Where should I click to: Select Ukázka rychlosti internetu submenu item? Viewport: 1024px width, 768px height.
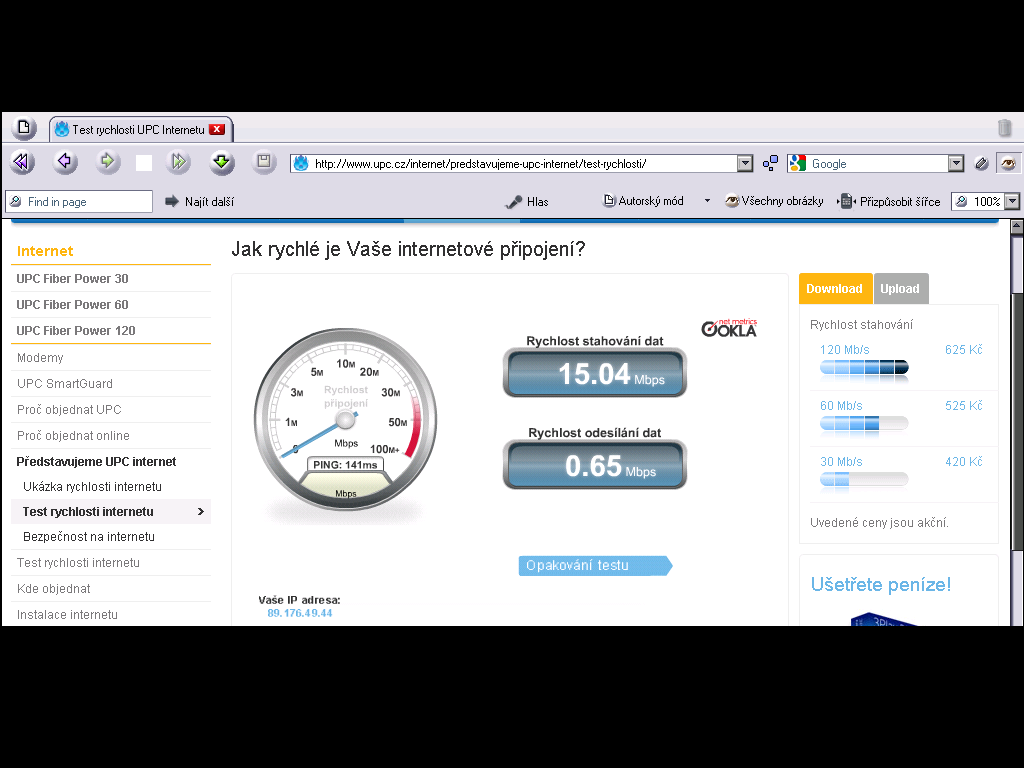click(92, 487)
